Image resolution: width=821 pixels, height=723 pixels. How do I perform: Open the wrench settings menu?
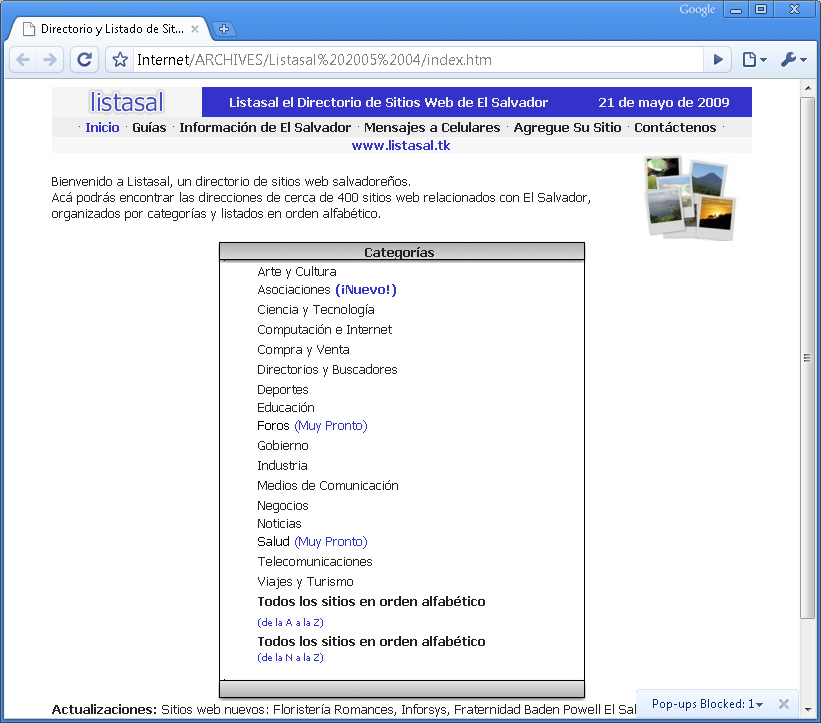pos(793,60)
